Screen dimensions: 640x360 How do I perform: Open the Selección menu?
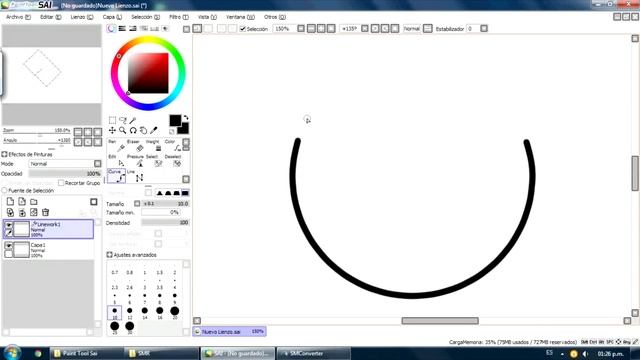tap(145, 17)
